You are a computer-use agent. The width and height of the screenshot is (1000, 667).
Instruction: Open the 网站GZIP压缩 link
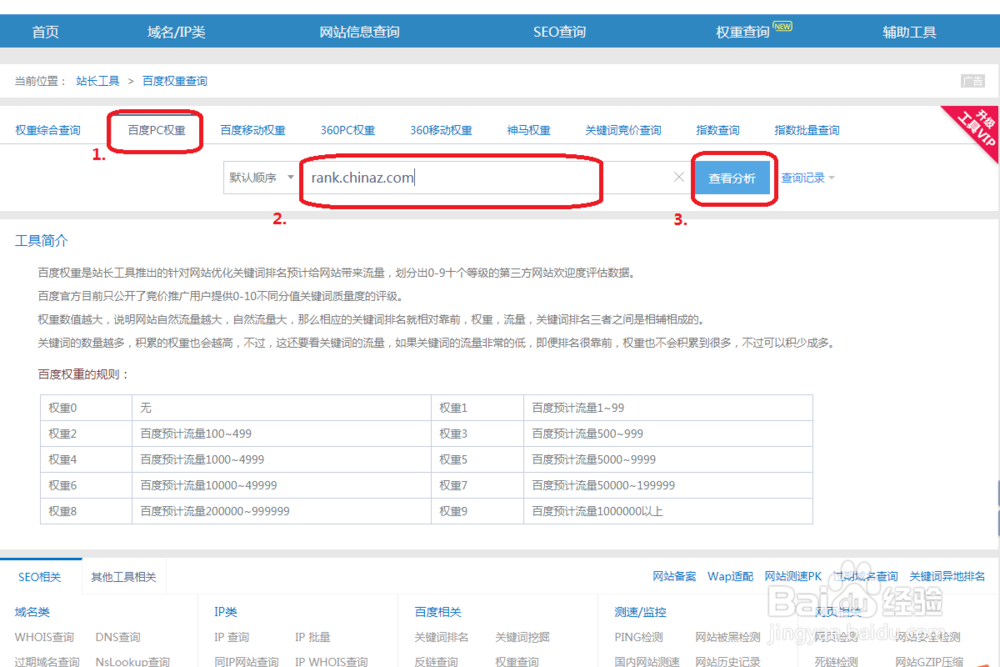point(929,661)
